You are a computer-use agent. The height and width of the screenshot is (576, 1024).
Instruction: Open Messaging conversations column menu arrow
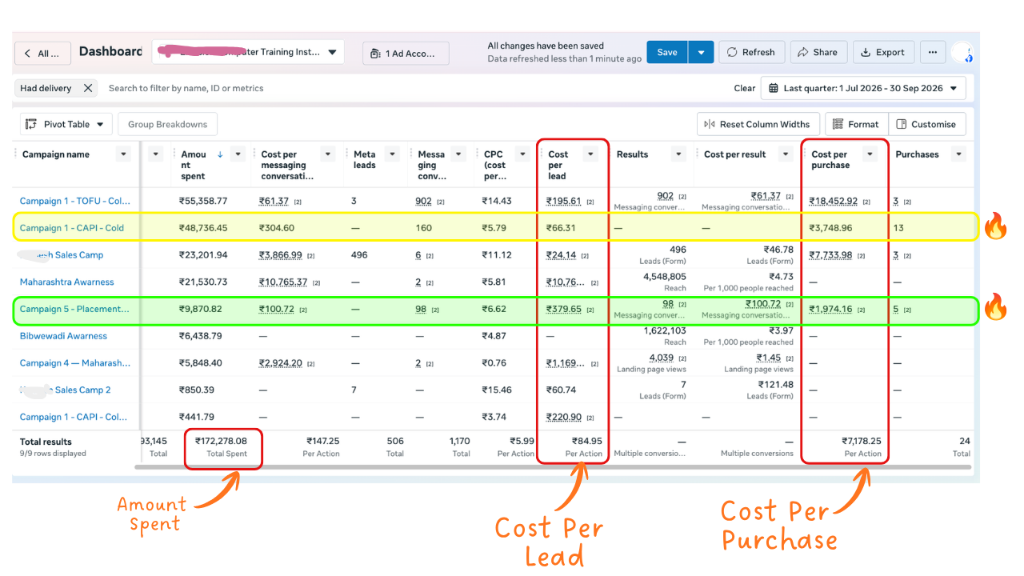pyautogui.click(x=458, y=154)
